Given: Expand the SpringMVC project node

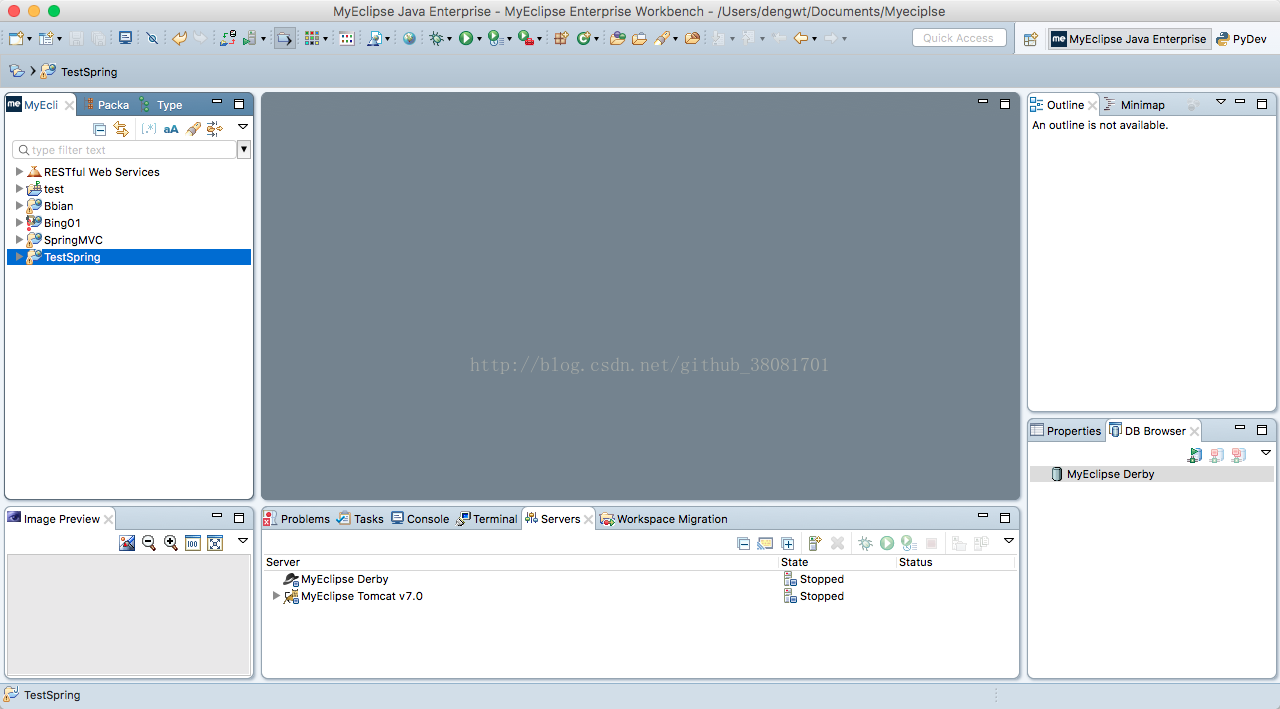Looking at the screenshot, I should pos(19,240).
